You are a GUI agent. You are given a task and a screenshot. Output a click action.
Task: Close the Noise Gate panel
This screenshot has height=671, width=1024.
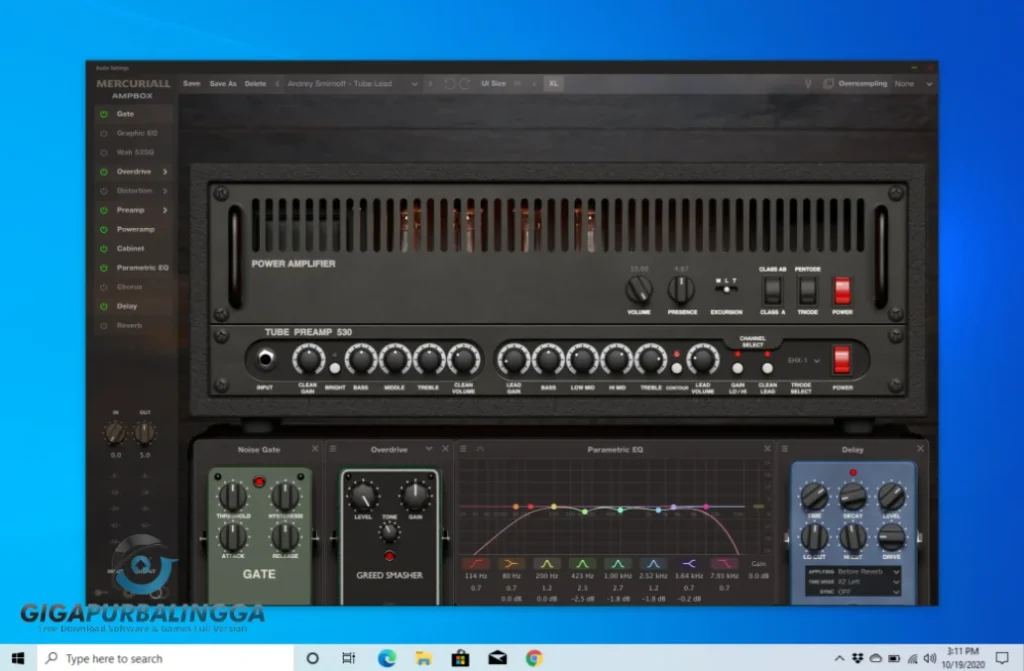315,449
